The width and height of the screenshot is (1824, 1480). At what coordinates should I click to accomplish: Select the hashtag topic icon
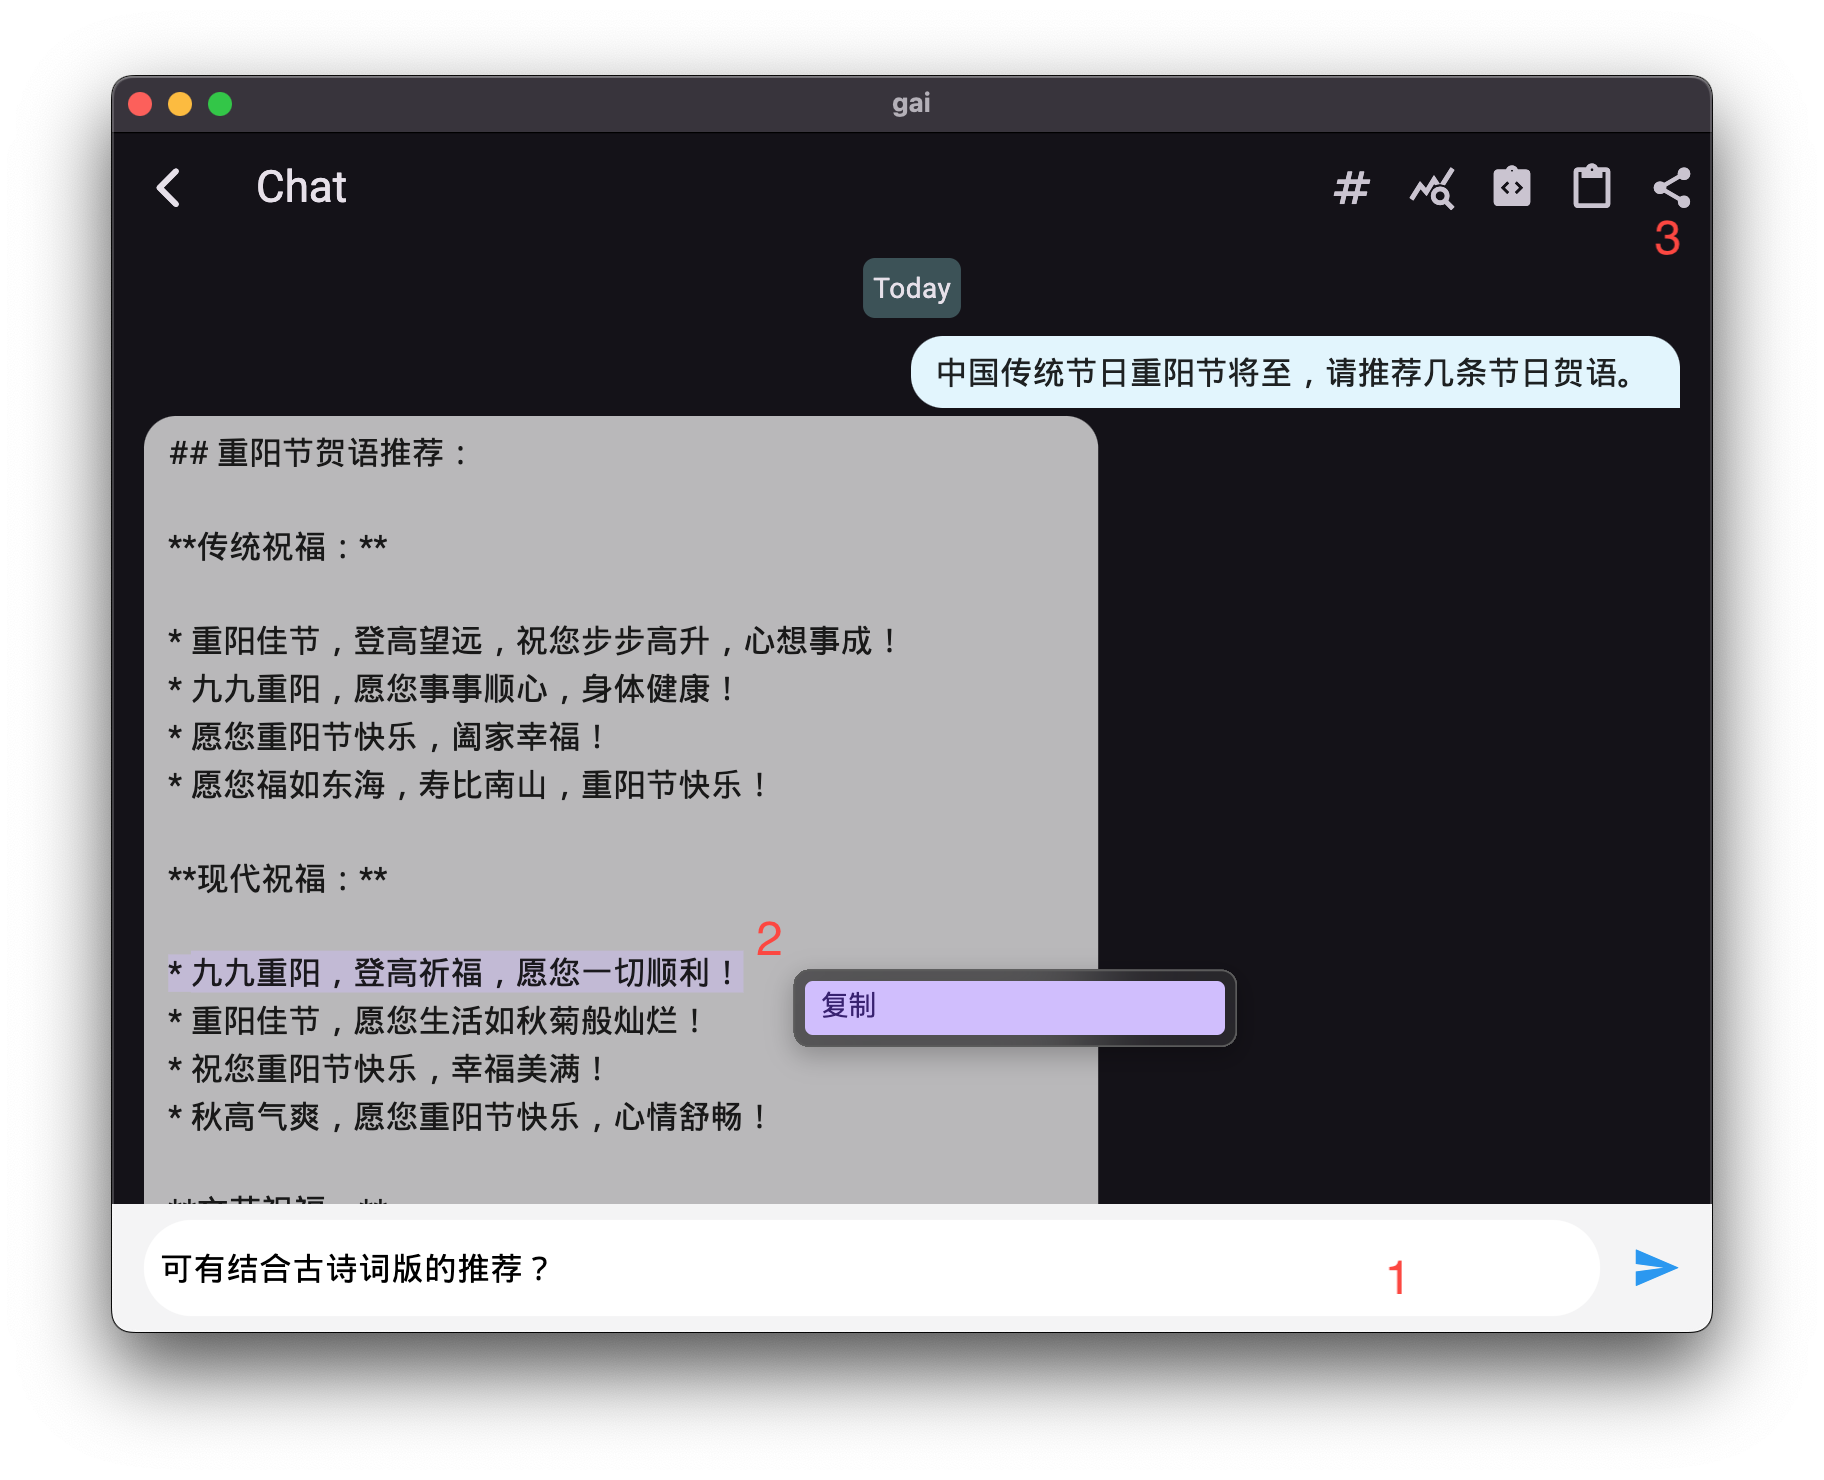[x=1352, y=187]
